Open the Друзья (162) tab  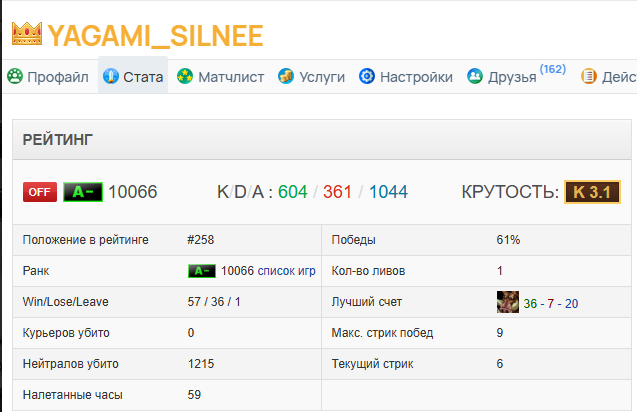coord(516,77)
